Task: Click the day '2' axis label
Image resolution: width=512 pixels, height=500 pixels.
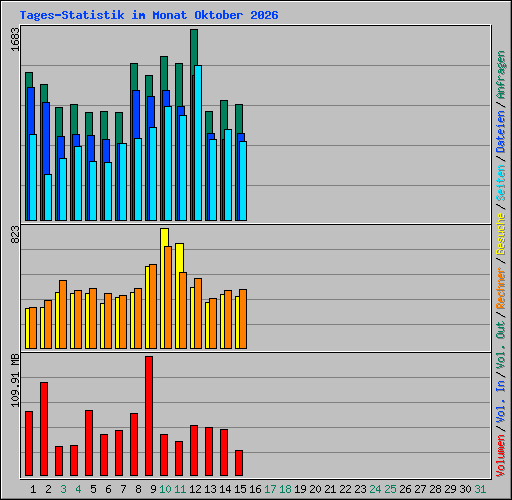Action: tap(48, 489)
